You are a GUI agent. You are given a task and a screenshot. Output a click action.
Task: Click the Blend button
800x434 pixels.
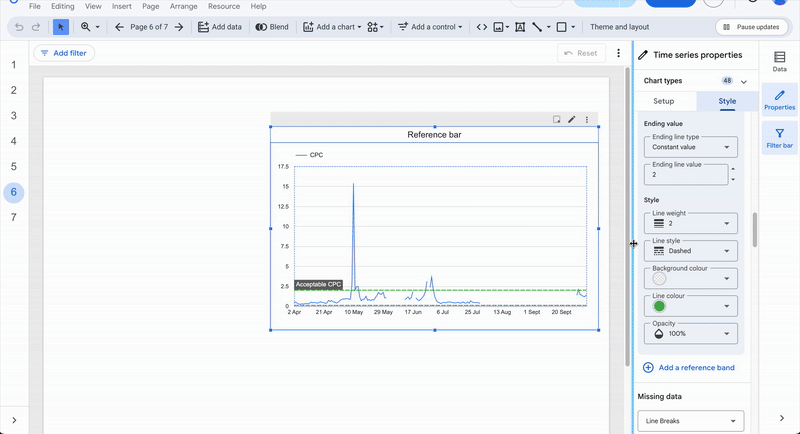pos(272,27)
